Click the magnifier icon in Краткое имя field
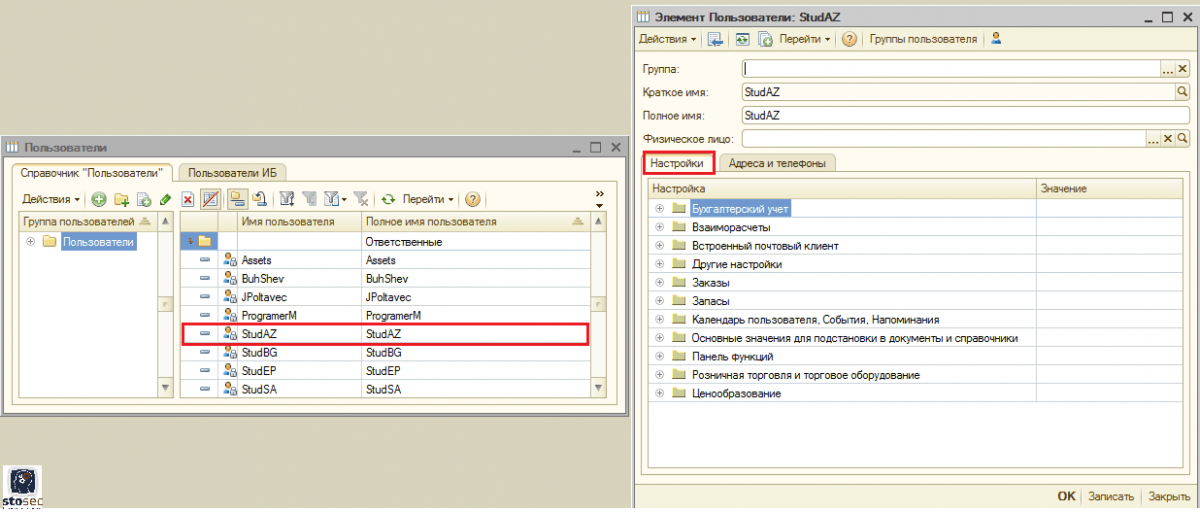 pyautogui.click(x=1181, y=92)
